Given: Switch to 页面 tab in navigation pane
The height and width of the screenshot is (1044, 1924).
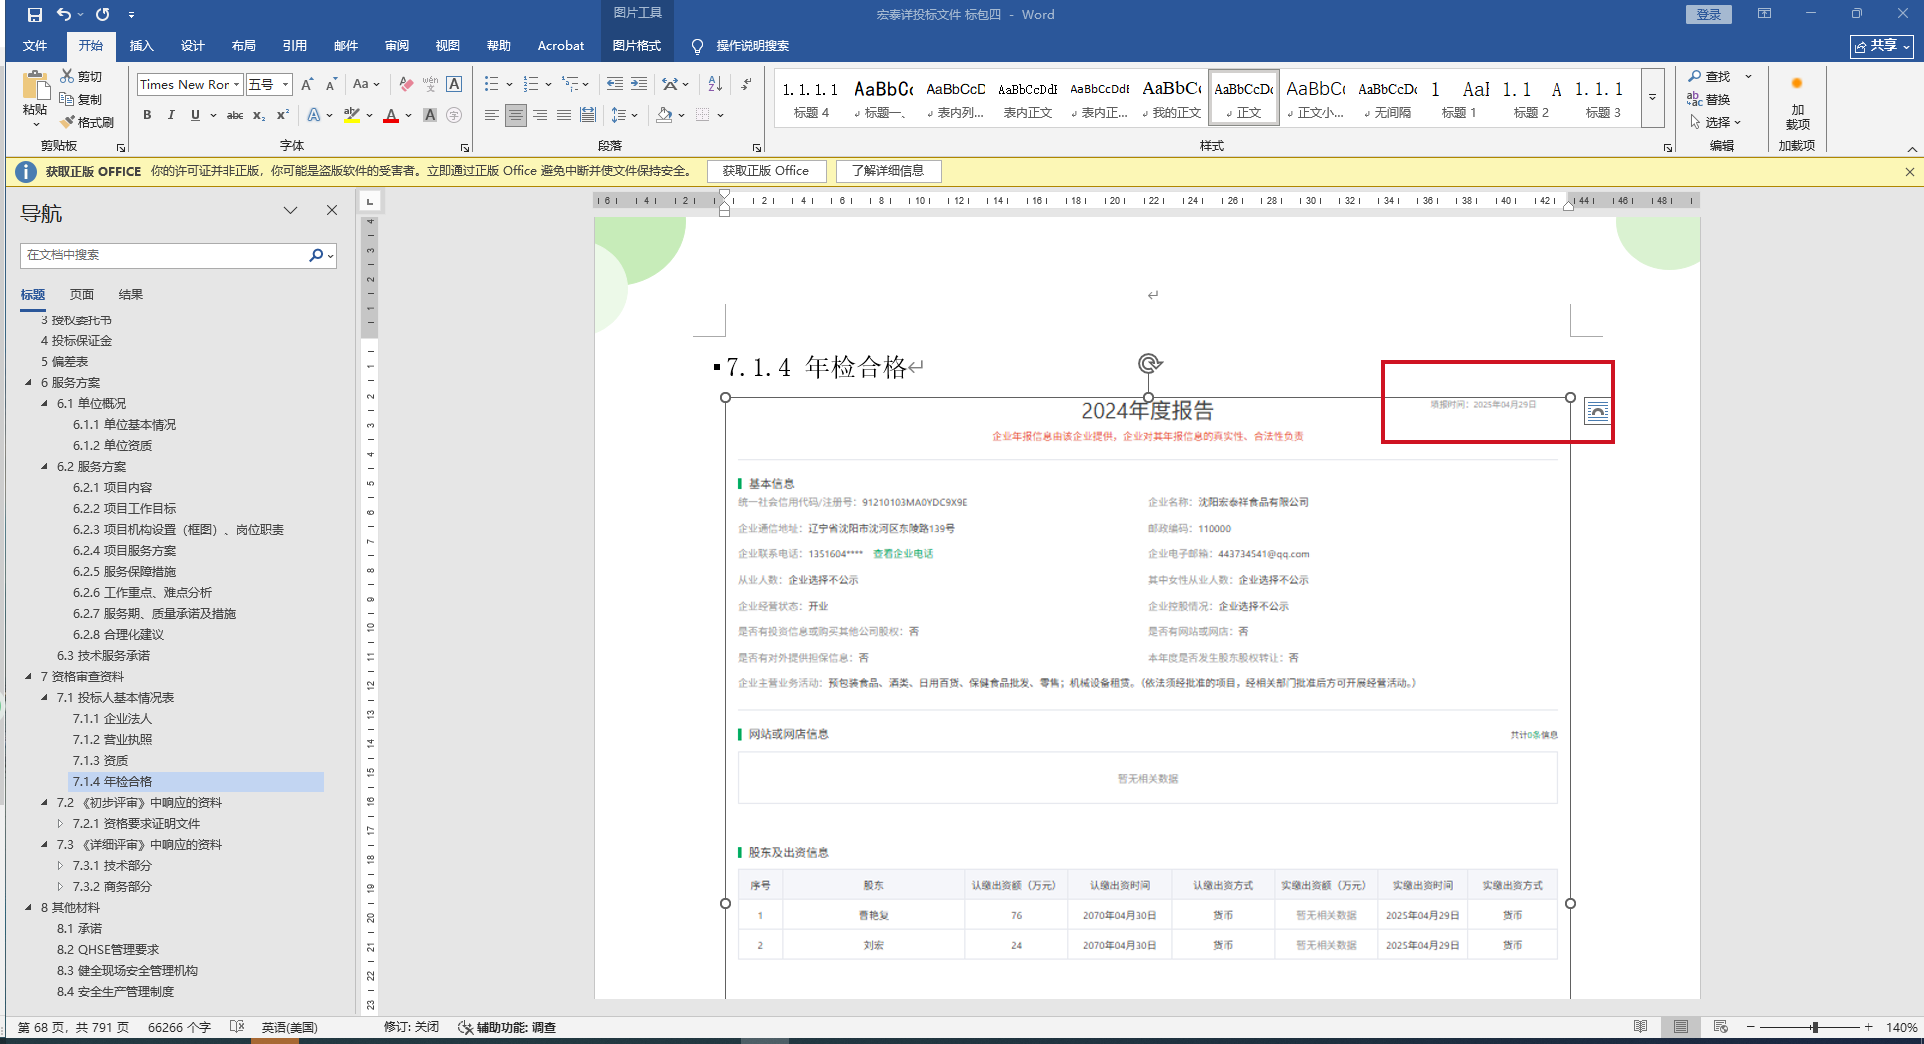Looking at the screenshot, I should (81, 294).
